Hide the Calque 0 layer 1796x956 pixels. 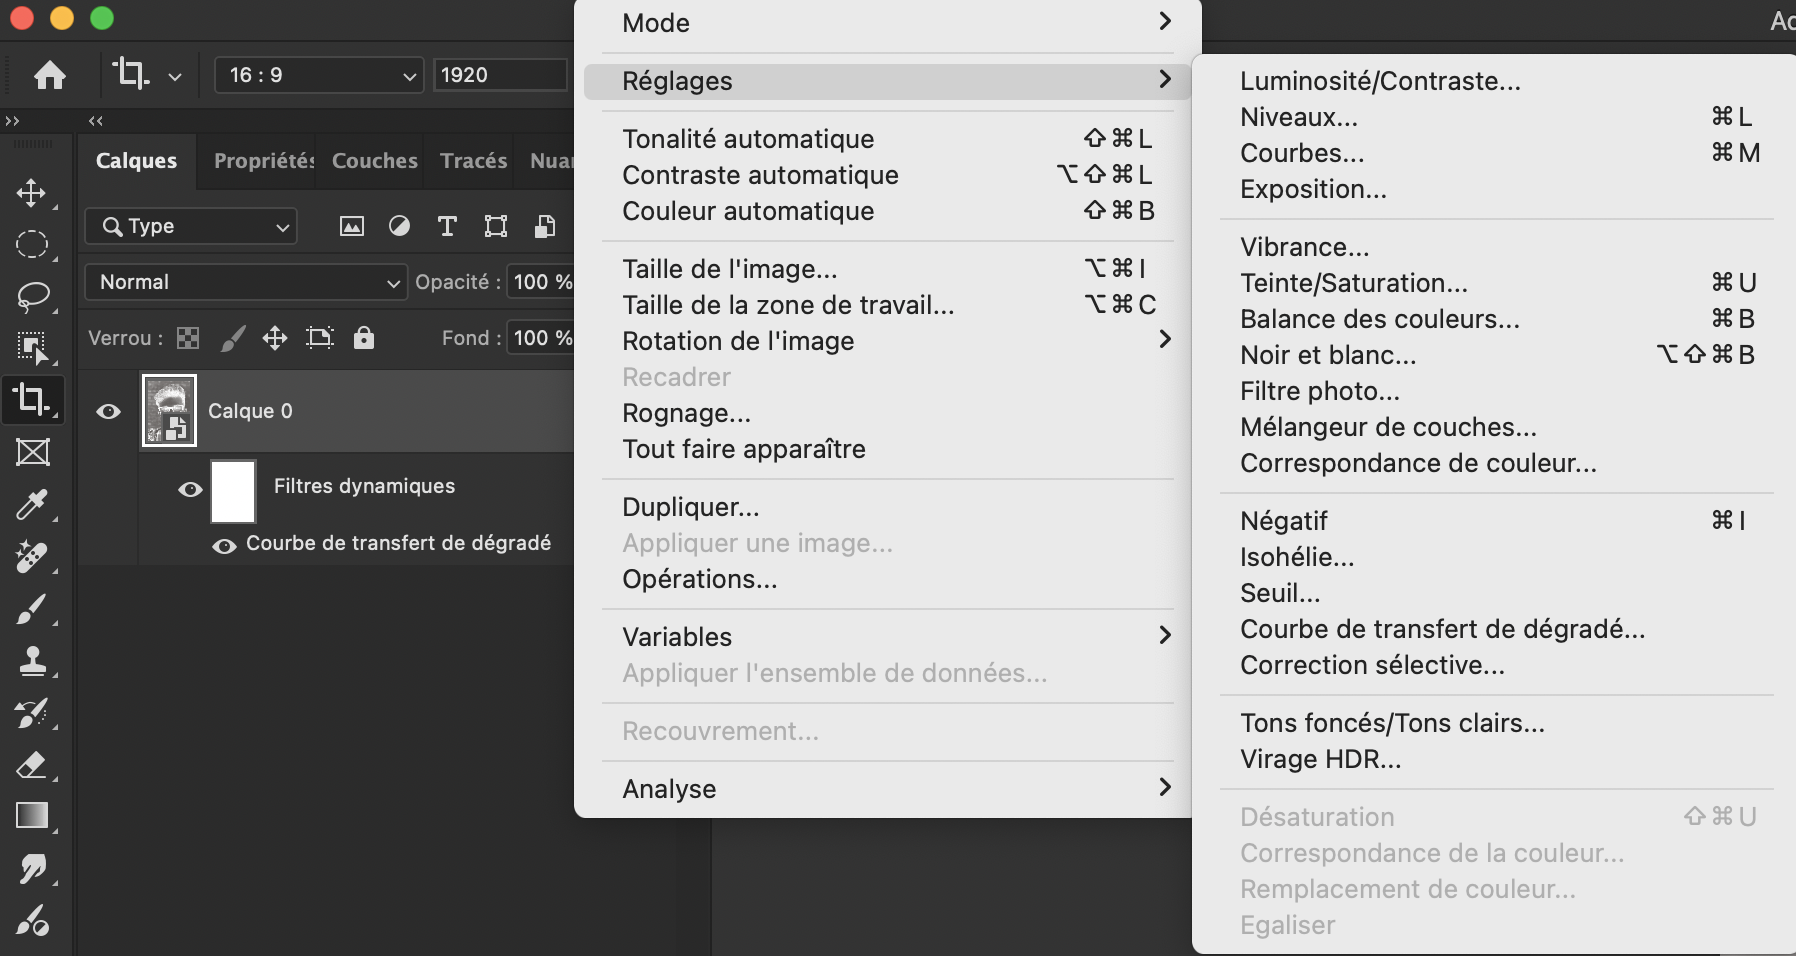pos(110,410)
